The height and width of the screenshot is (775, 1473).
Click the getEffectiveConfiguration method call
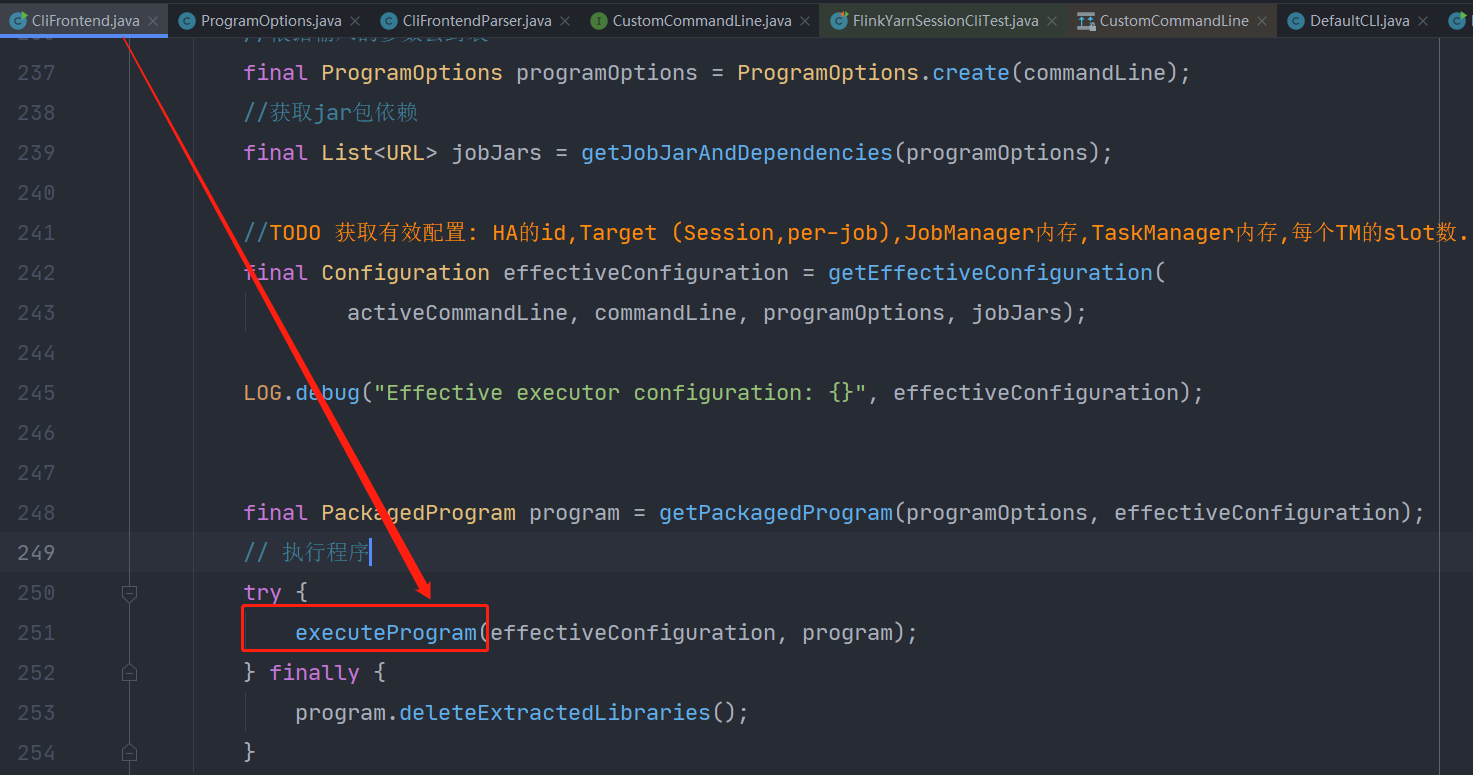pyautogui.click(x=990, y=273)
